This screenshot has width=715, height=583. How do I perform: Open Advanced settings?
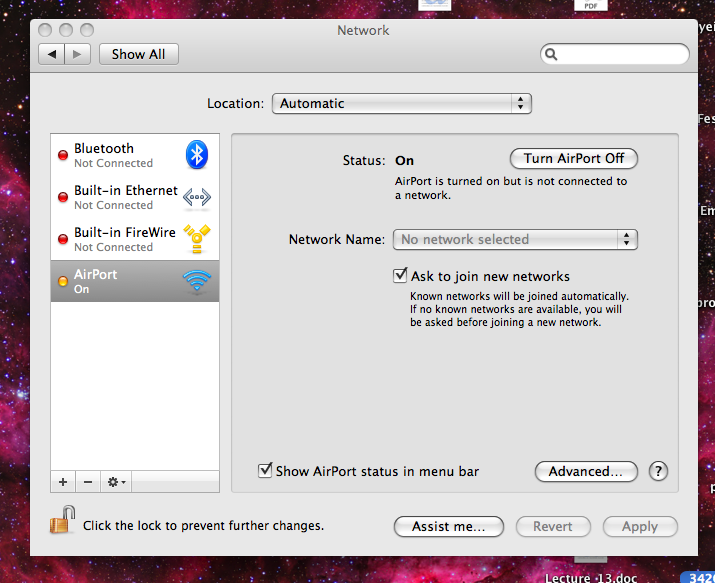click(586, 471)
